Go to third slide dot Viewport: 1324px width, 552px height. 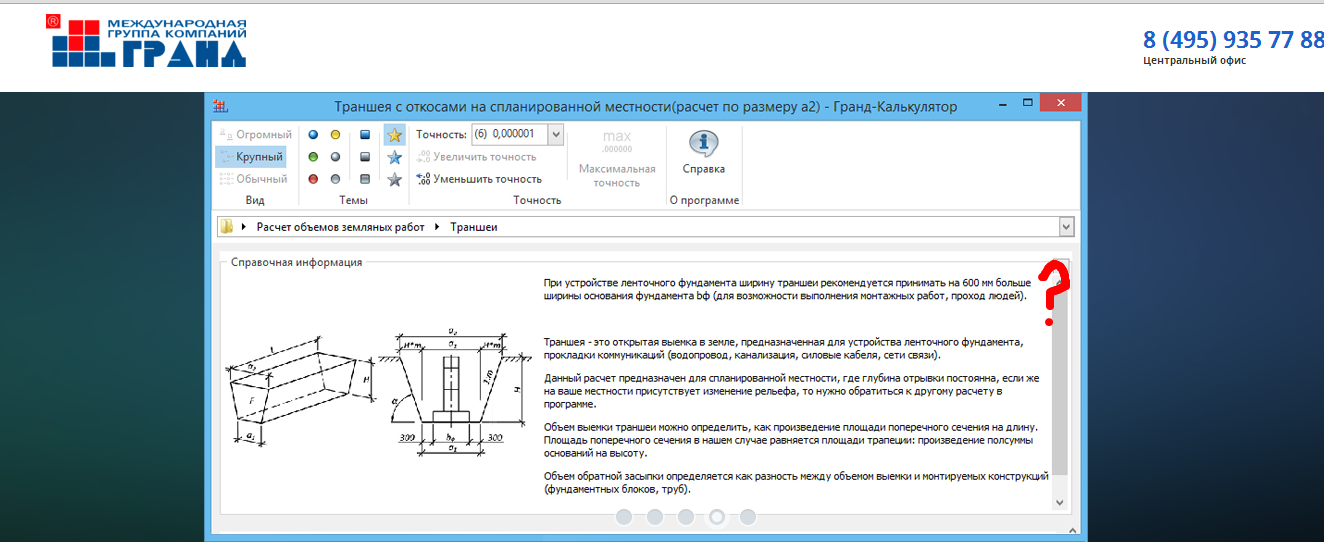(x=686, y=517)
